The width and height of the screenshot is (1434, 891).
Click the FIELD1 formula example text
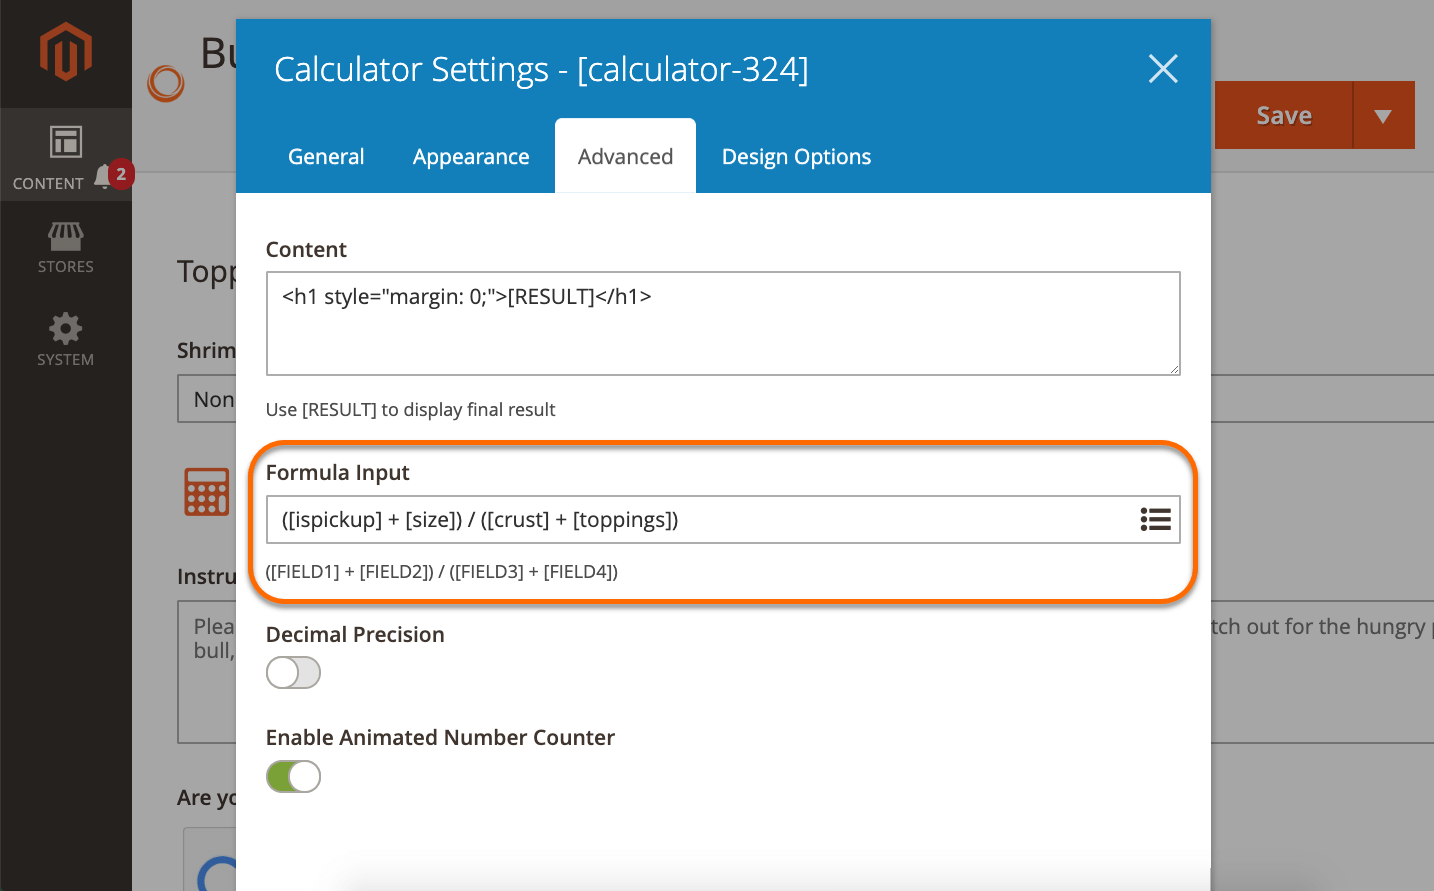coord(442,572)
